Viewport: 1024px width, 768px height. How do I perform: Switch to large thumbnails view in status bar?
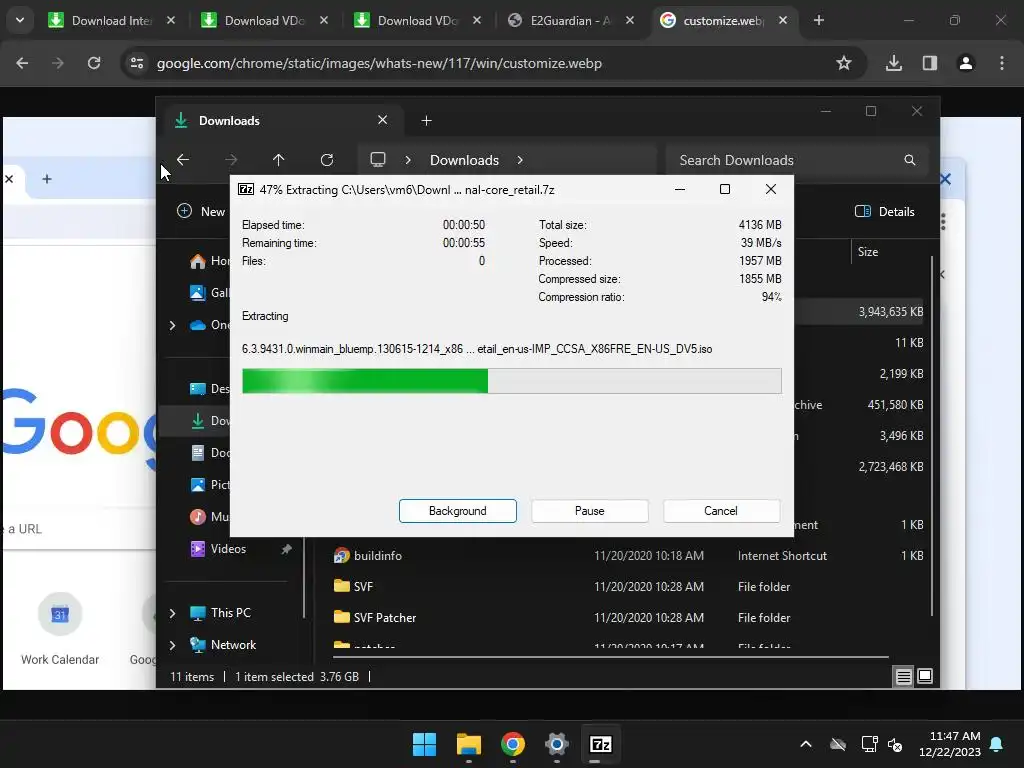925,677
